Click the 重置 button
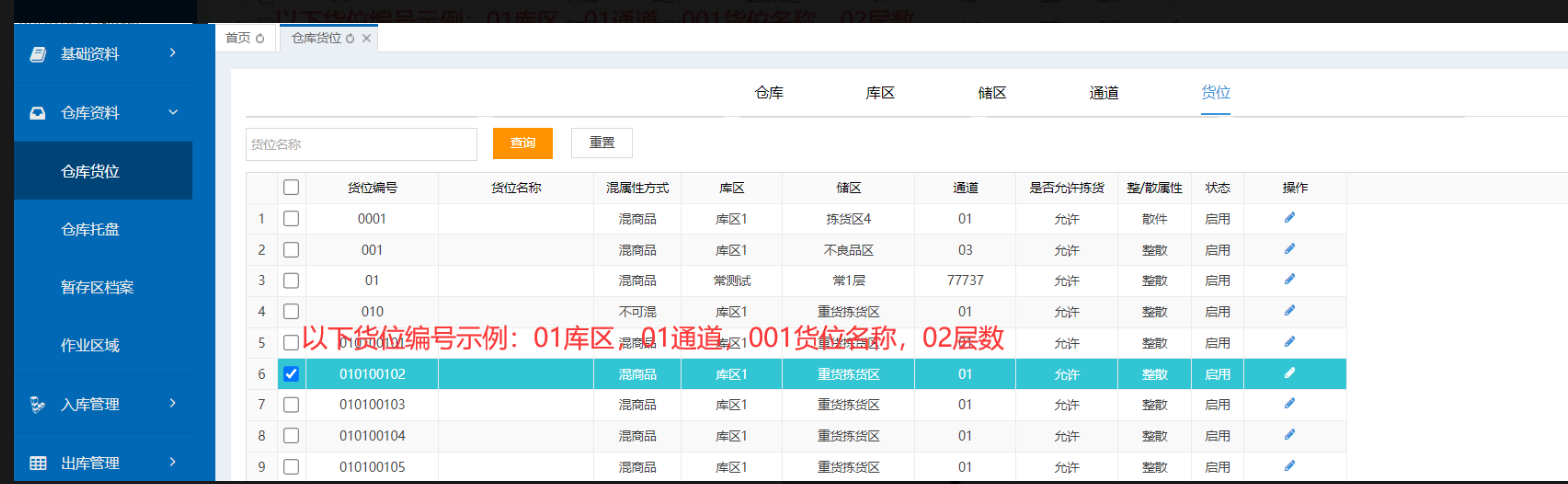 tap(601, 143)
